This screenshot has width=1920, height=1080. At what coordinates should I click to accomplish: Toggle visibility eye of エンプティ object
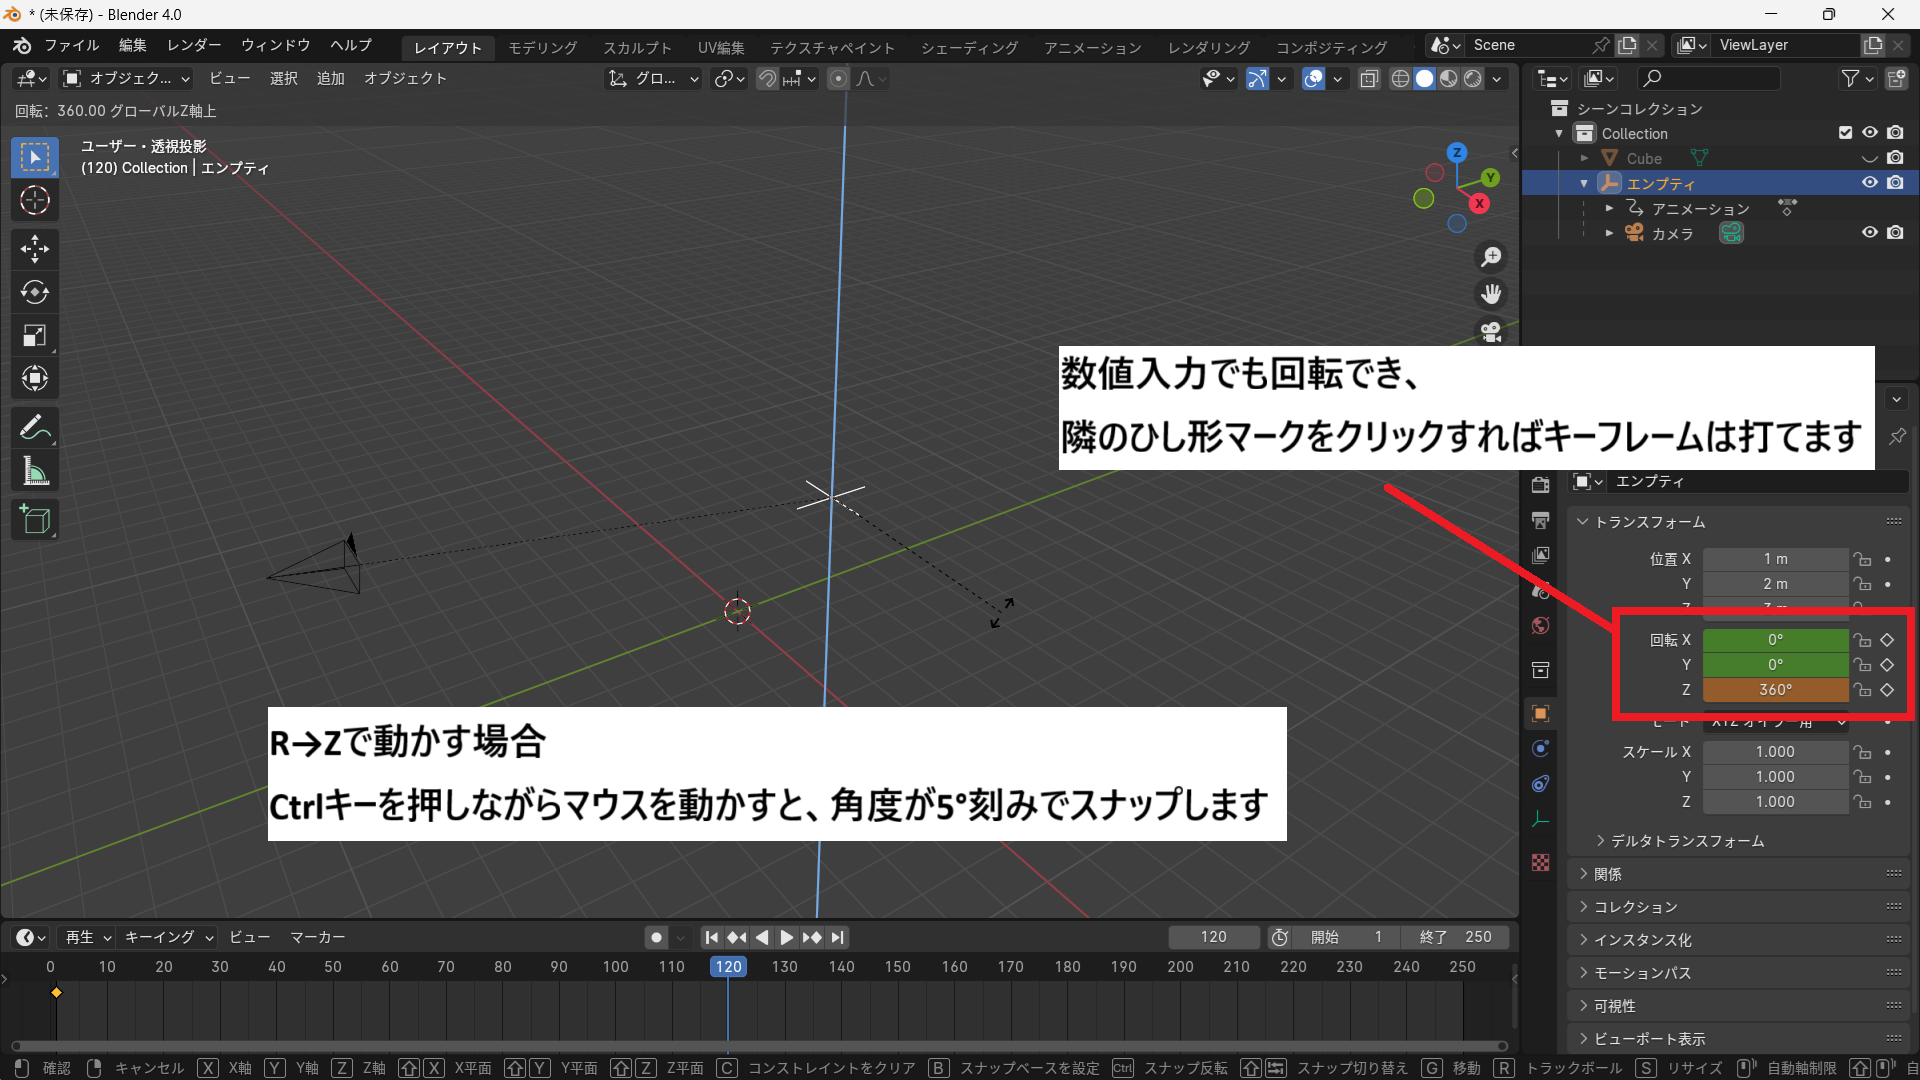coord(1869,183)
